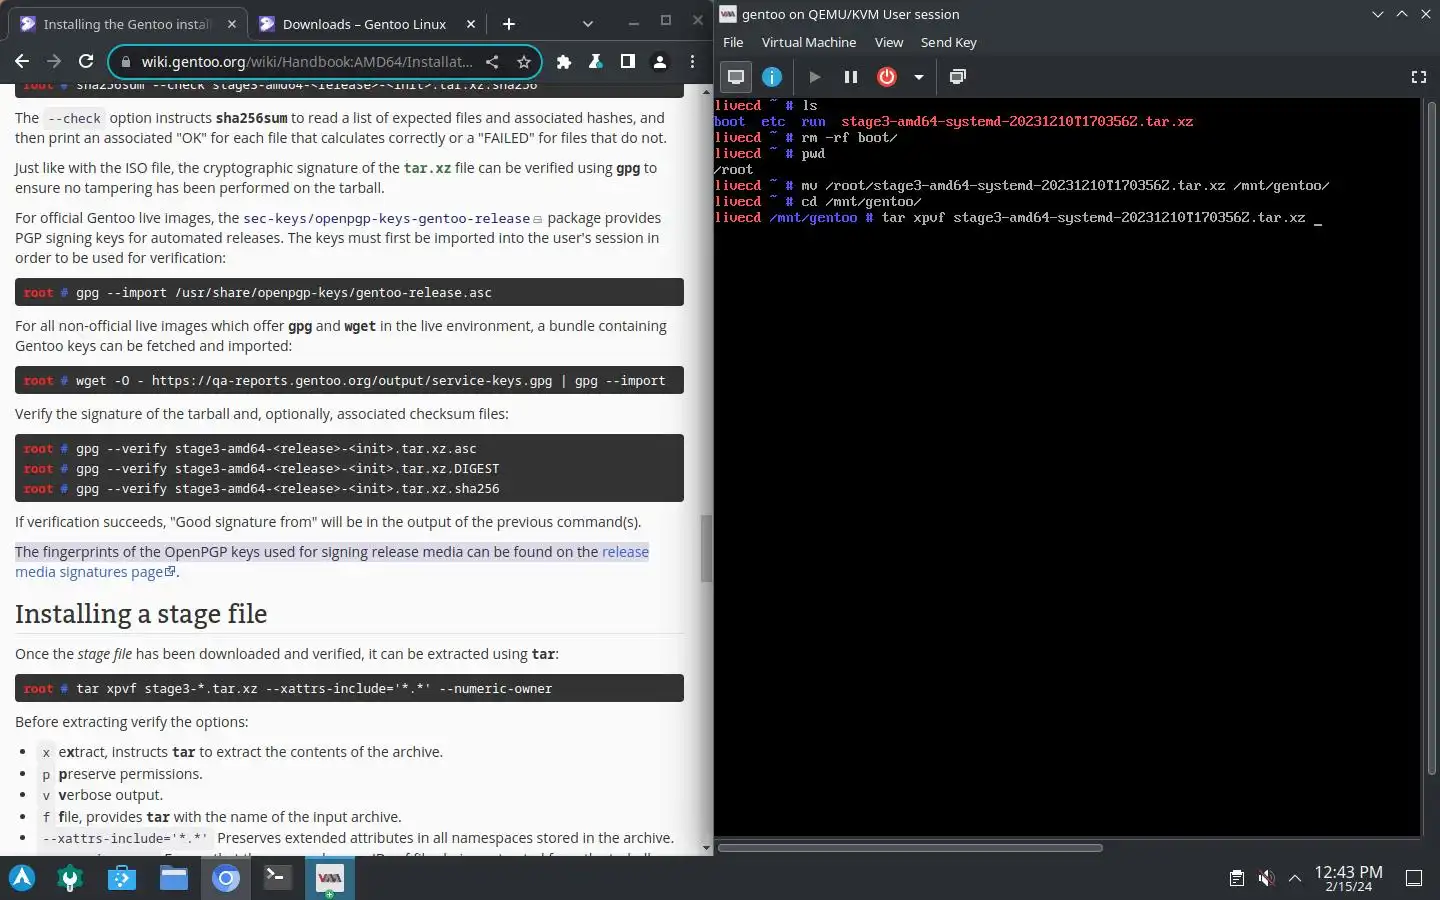This screenshot has height=900, width=1440.
Task: Show virtual hardware details info icon
Action: pos(772,77)
